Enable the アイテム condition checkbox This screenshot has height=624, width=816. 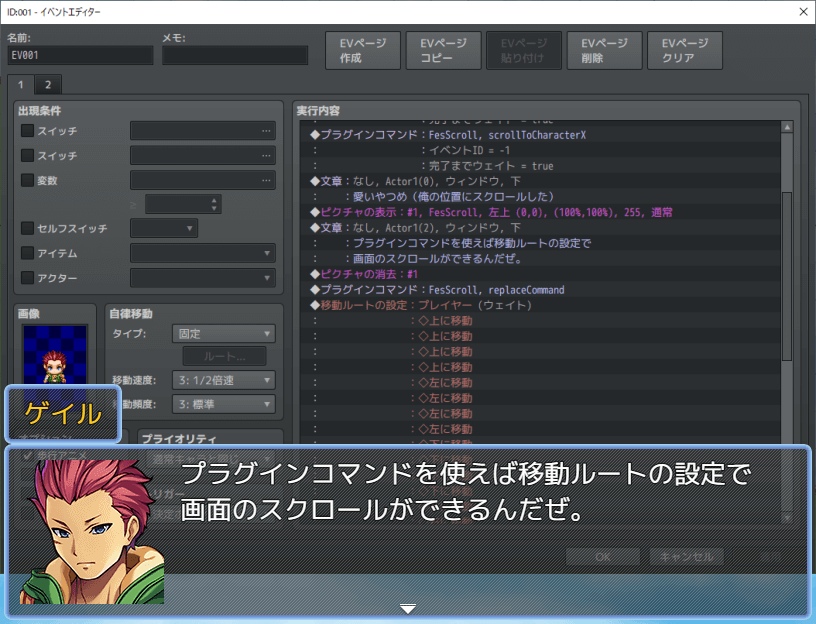28,253
